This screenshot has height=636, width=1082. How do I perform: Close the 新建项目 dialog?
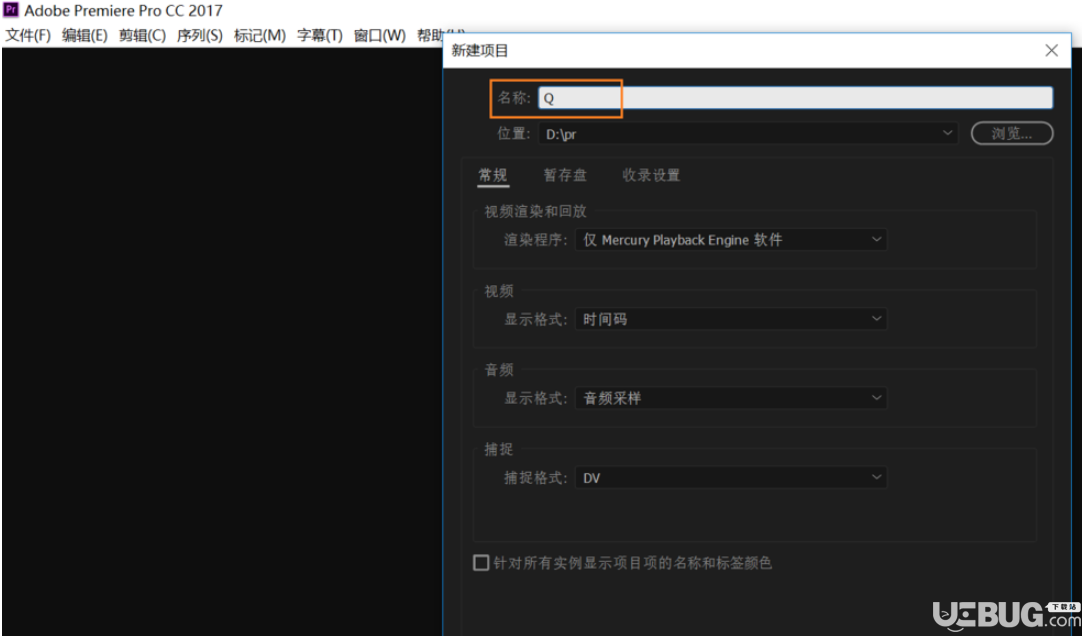pyautogui.click(x=1051, y=50)
